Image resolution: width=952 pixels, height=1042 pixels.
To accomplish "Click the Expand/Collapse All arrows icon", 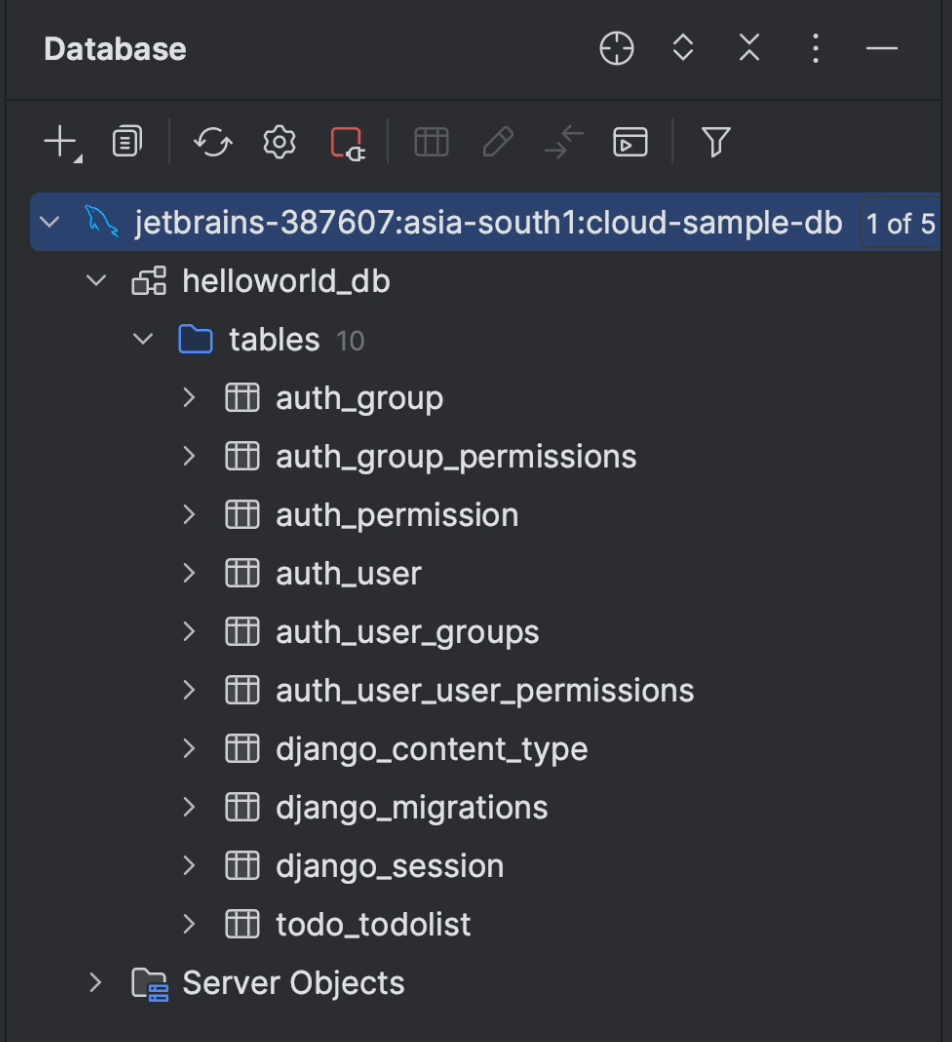I will (683, 48).
